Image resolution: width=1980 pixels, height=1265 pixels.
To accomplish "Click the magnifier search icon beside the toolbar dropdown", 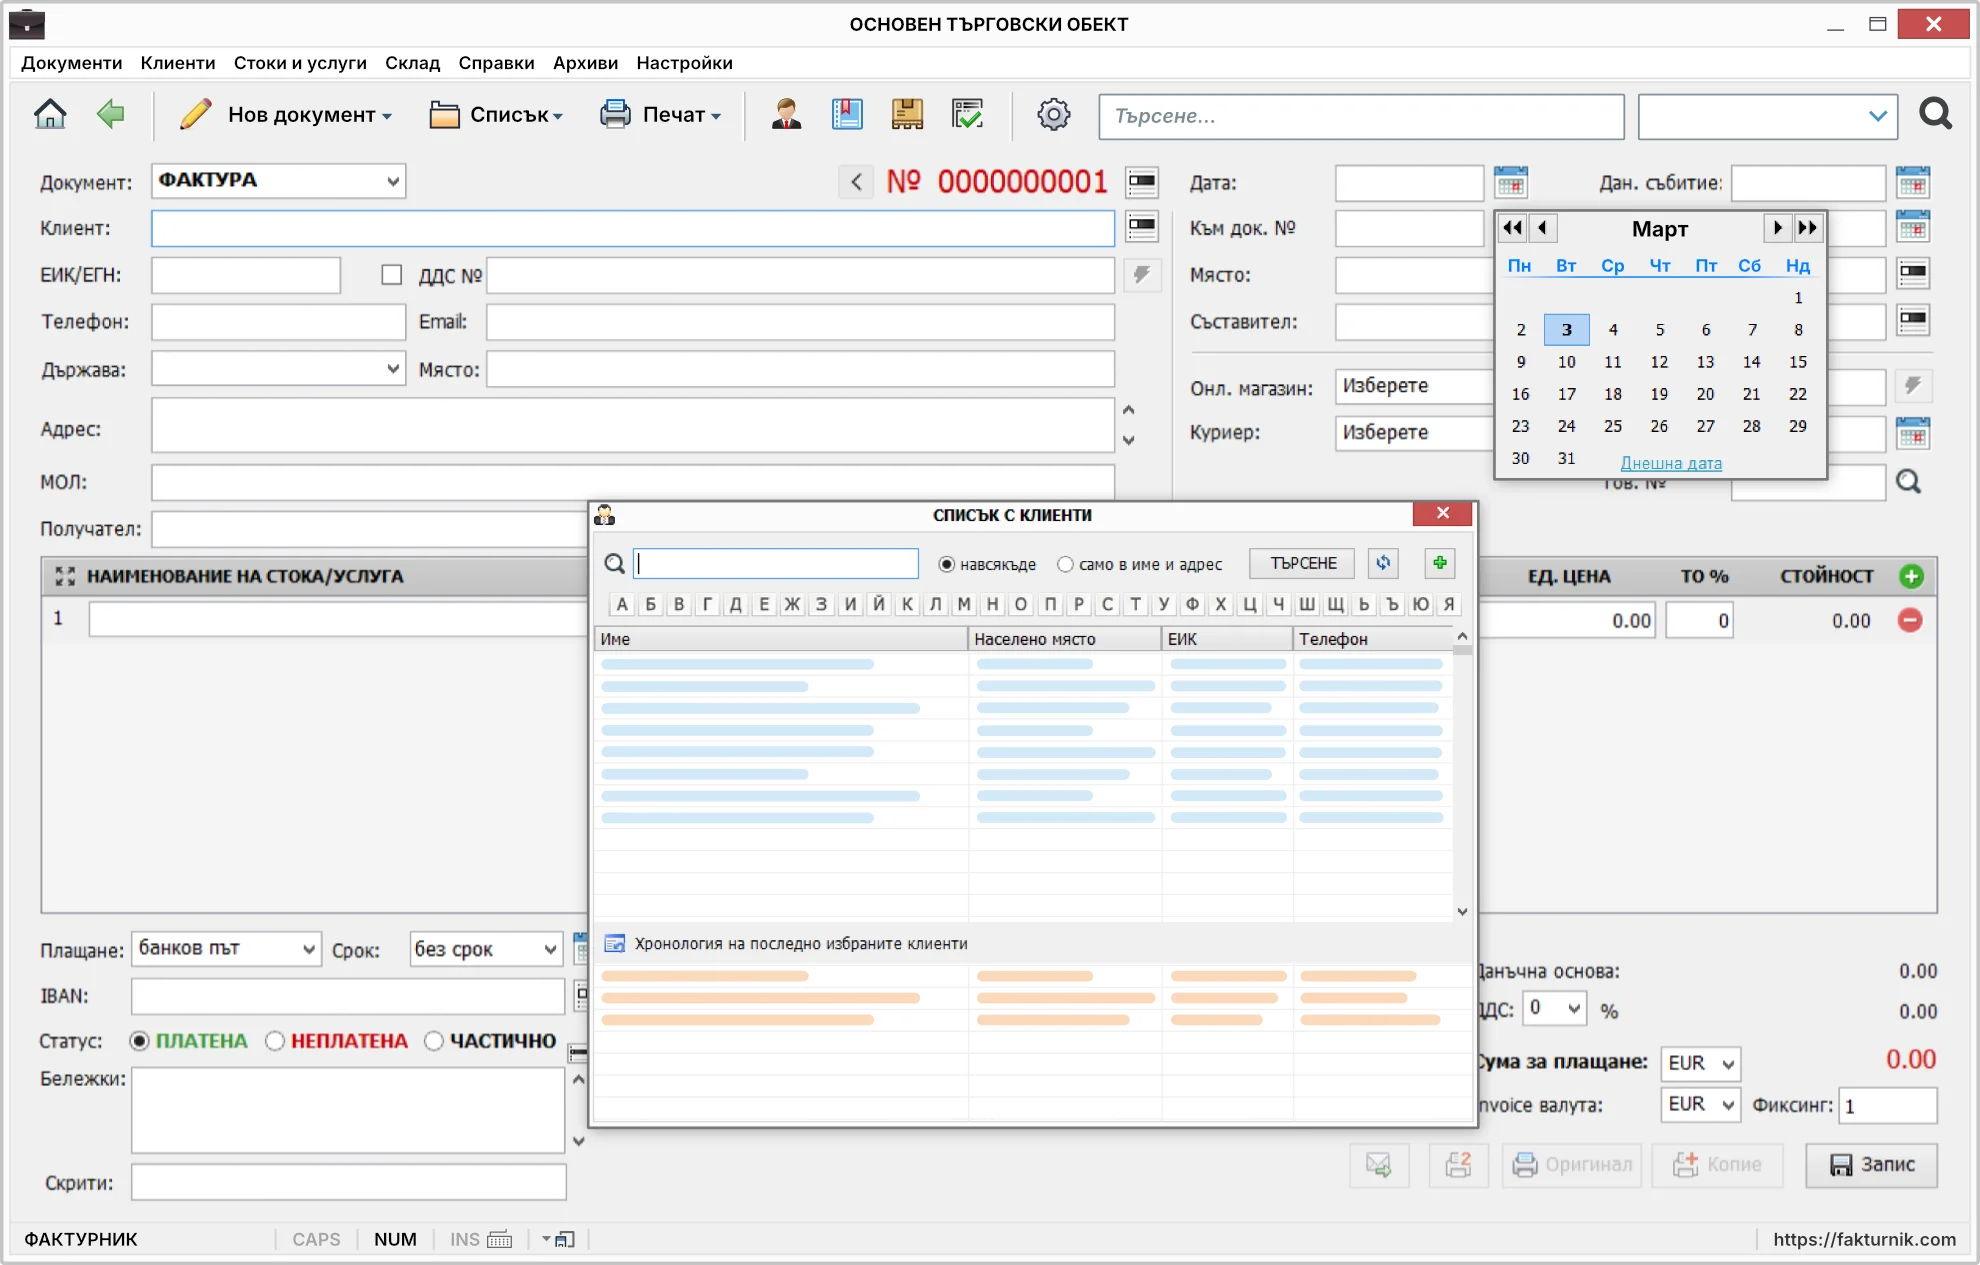I will [1936, 114].
